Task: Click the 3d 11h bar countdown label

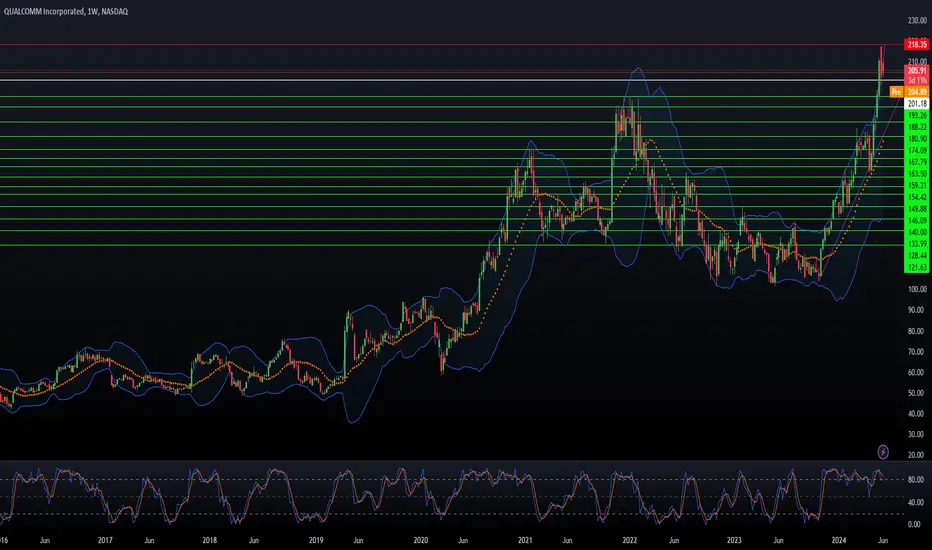Action: pyautogui.click(x=917, y=80)
